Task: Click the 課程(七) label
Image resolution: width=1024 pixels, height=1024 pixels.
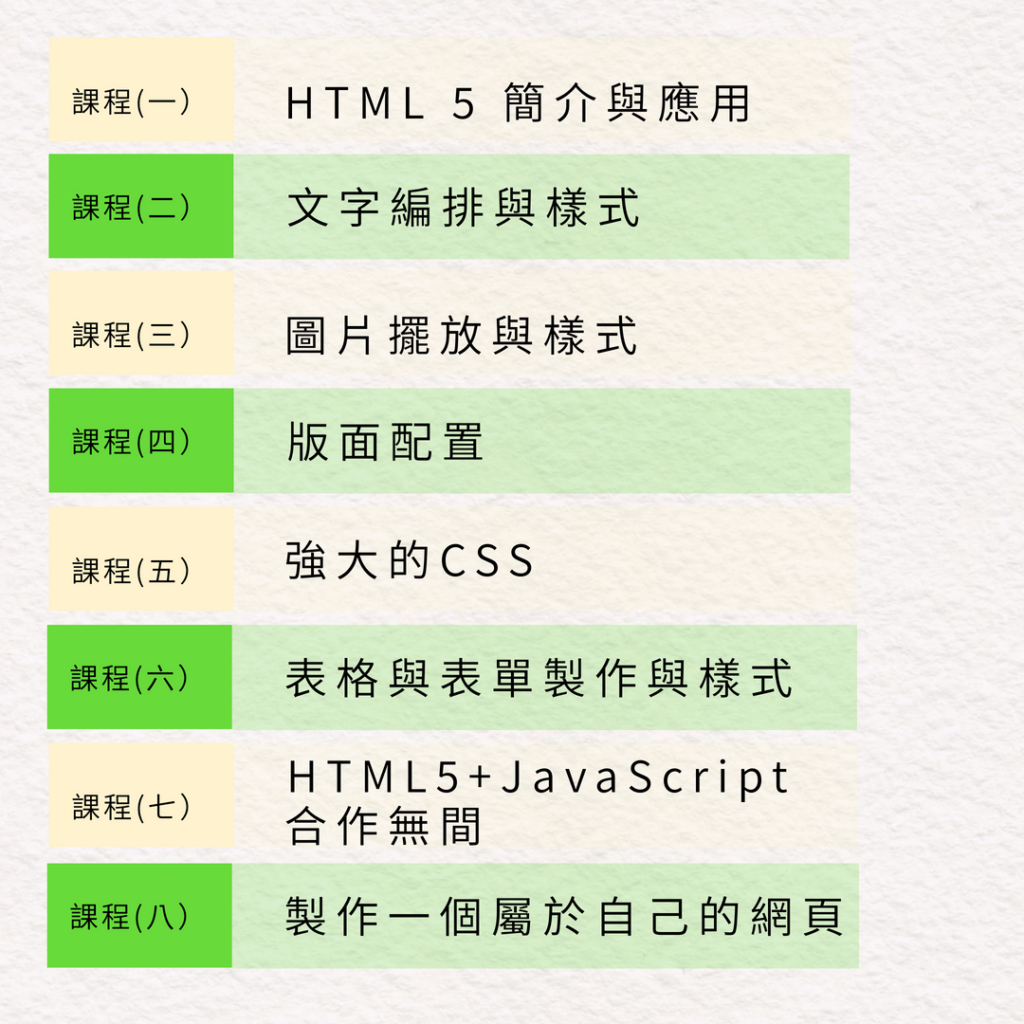Action: (140, 802)
